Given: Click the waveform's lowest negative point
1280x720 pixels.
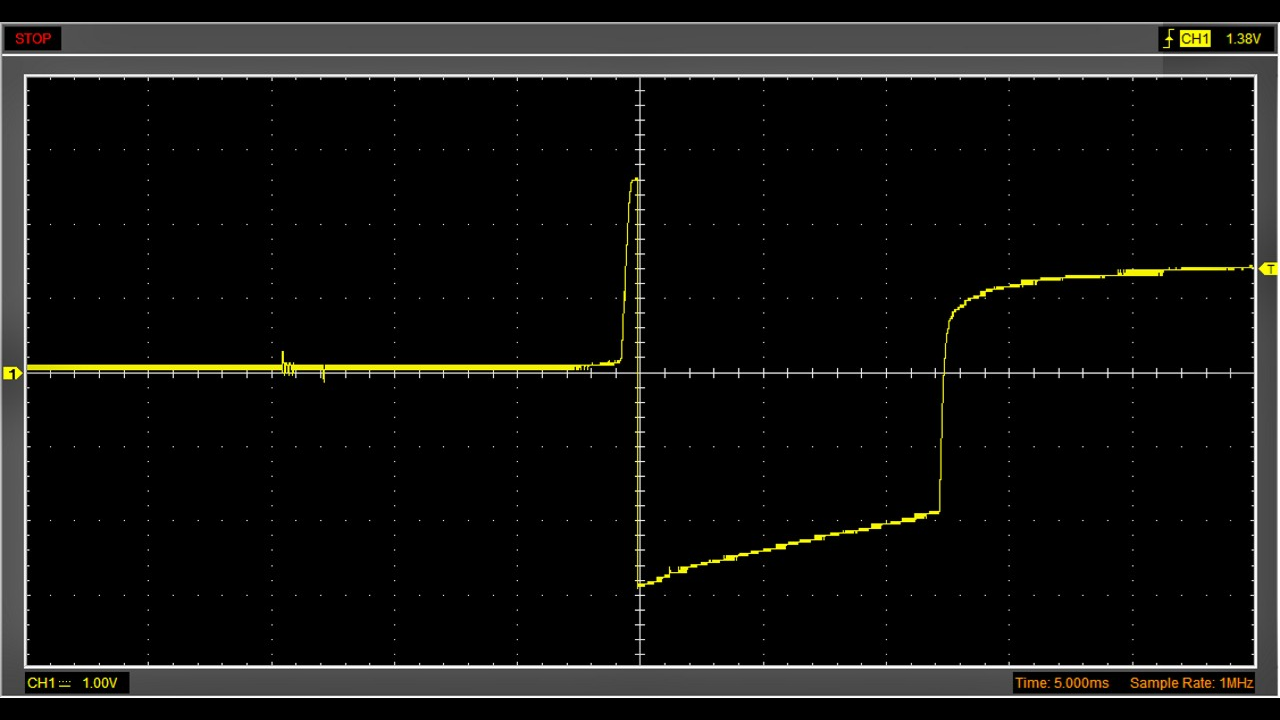Looking at the screenshot, I should (640, 584).
